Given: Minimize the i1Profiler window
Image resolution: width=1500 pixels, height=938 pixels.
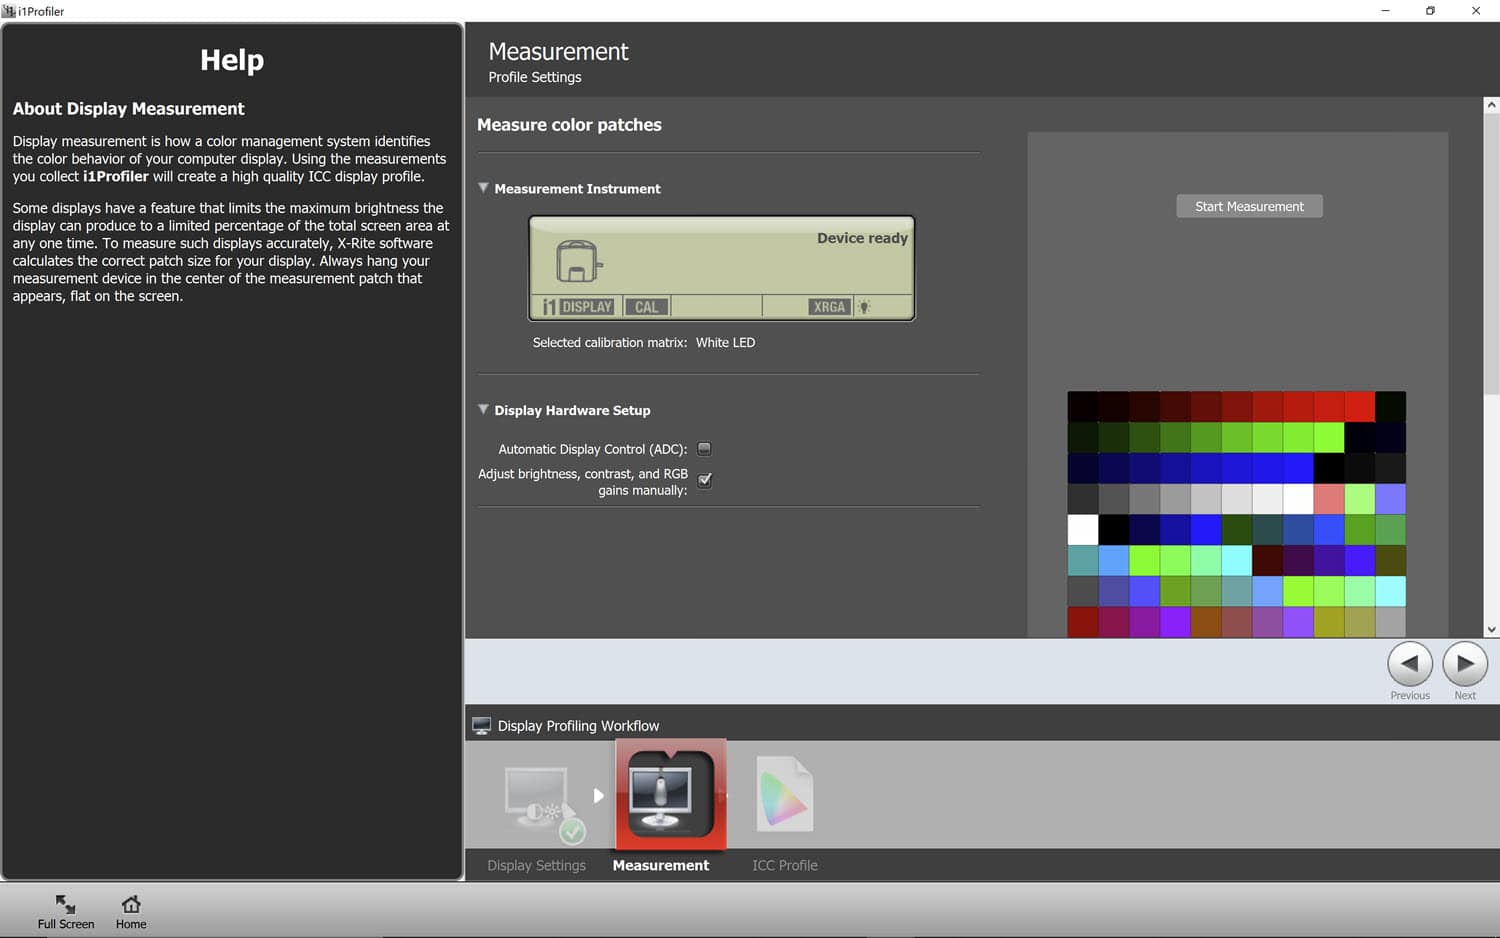Looking at the screenshot, I should coord(1385,11).
